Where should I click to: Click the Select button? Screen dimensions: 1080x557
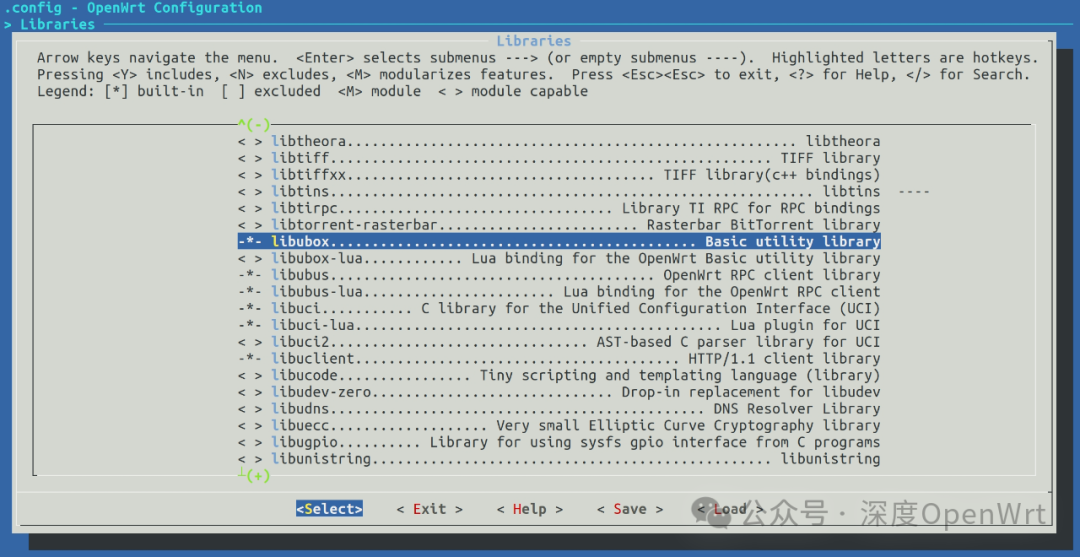(x=329, y=509)
